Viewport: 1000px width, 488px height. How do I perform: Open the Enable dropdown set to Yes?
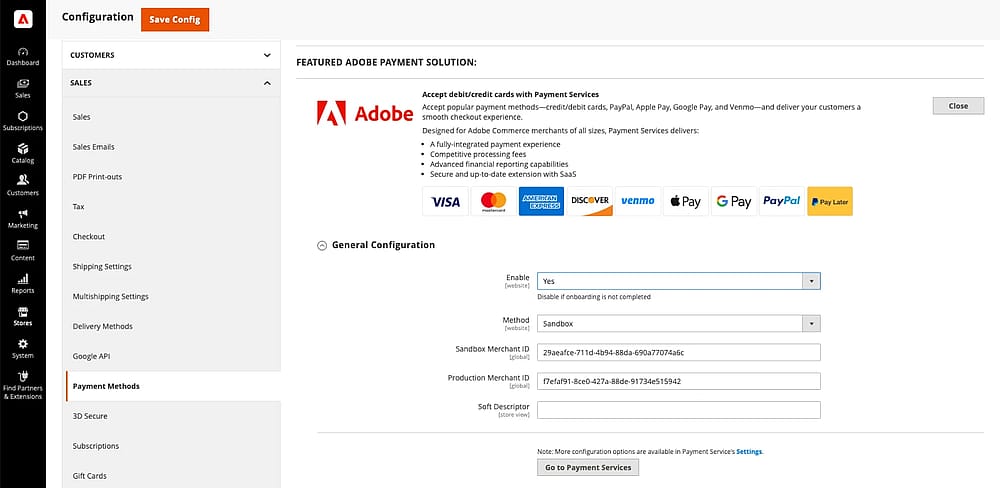coord(679,281)
